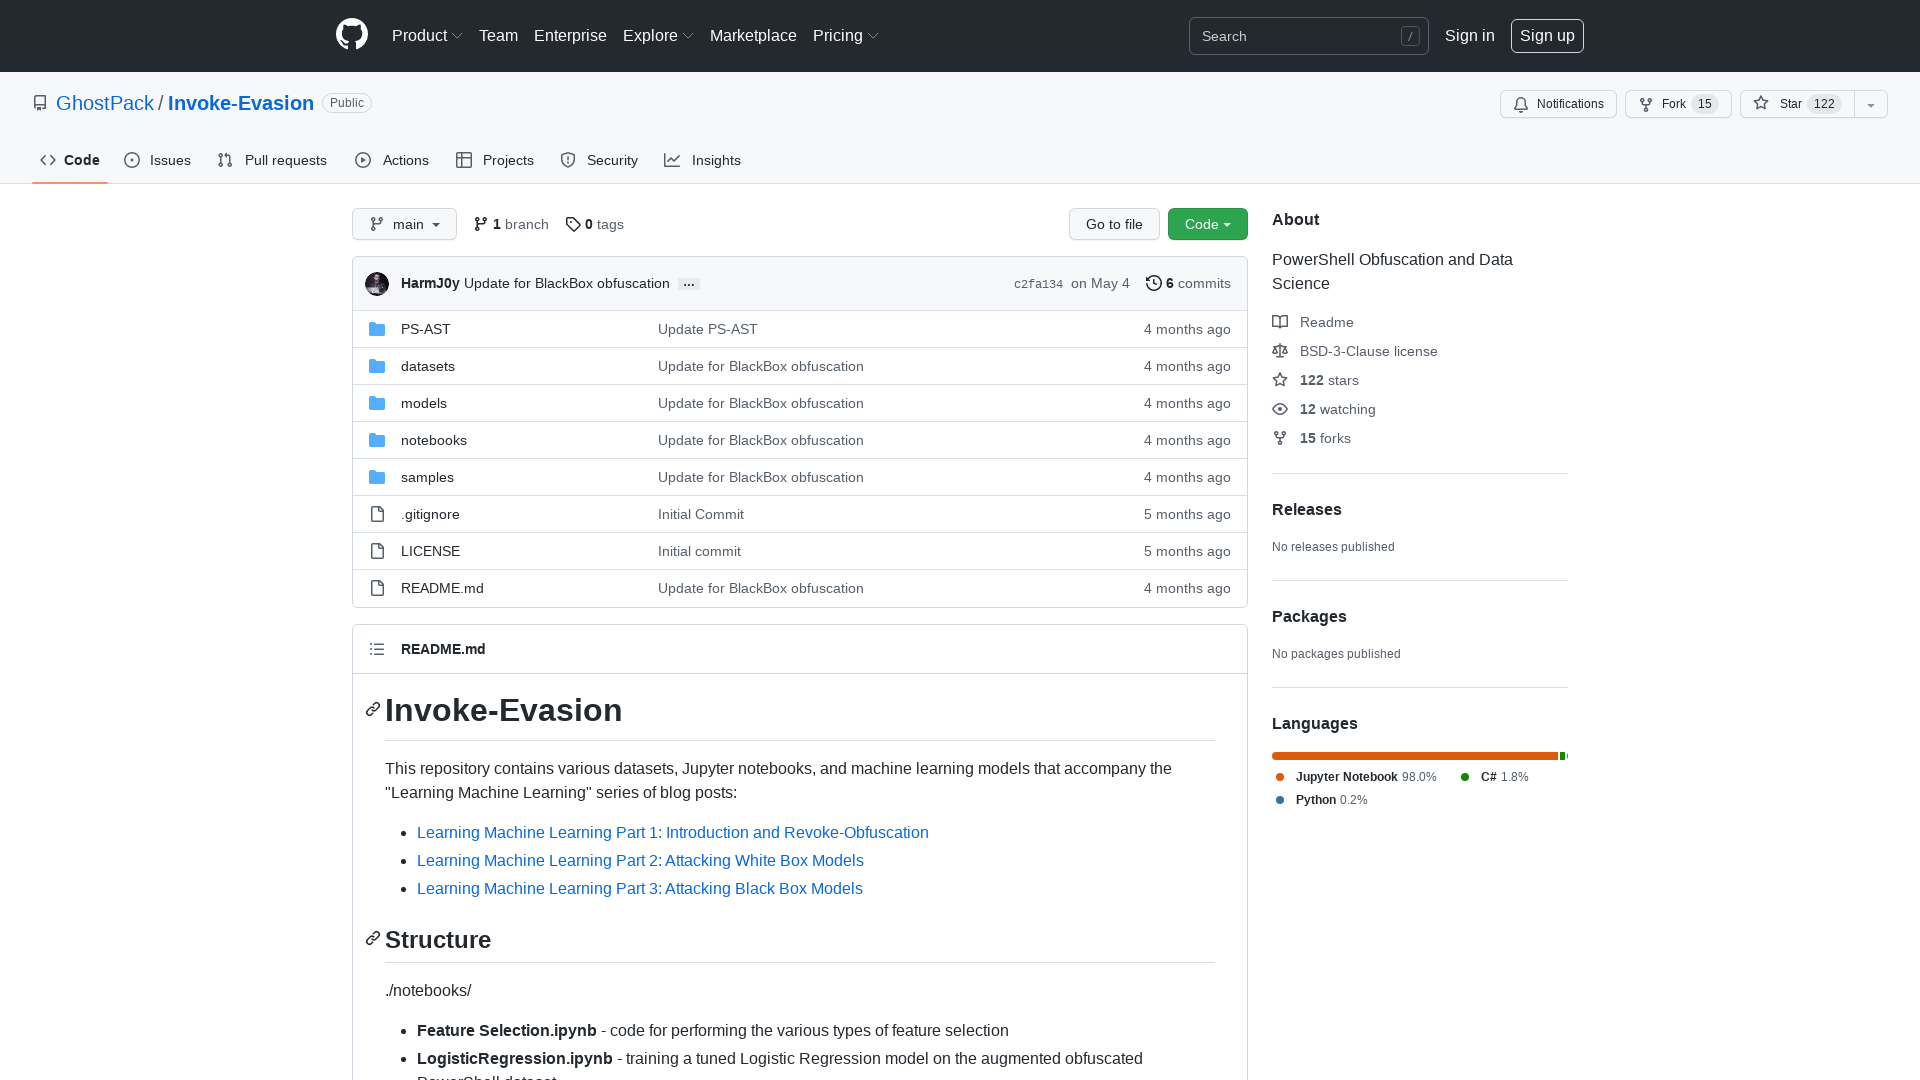
Task: Click the star icon beside 122 stars
Action: click(1280, 380)
